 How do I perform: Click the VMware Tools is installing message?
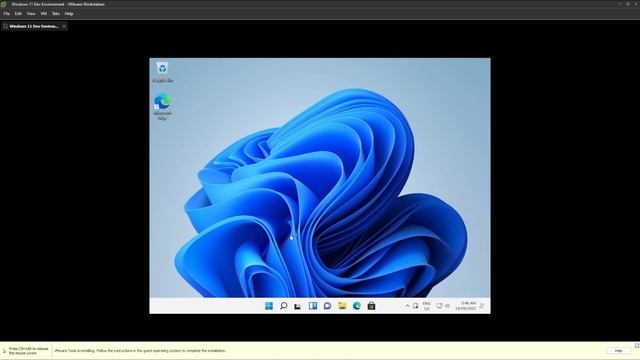140,351
